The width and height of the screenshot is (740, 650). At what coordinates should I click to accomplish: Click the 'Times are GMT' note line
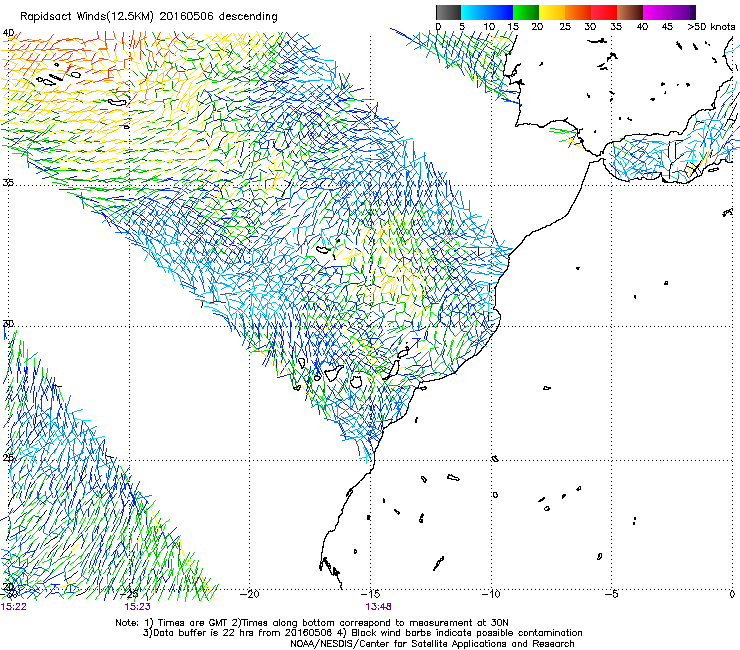tap(312, 623)
